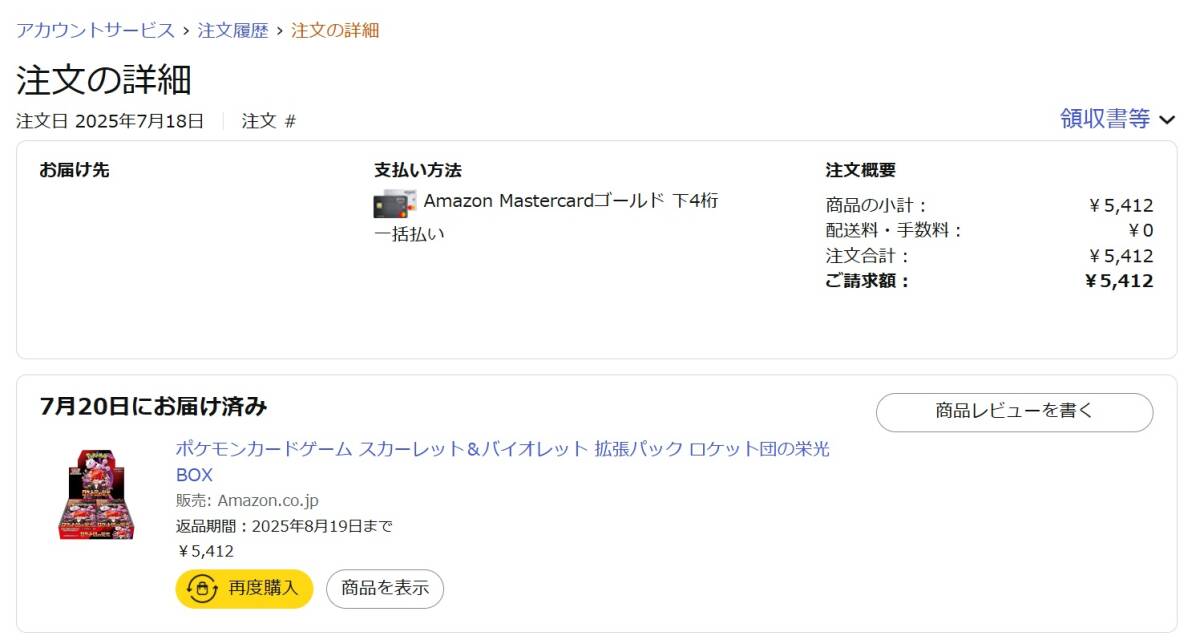Click the 注文の詳細 breadcrumb item
1200x644 pixels.
coord(335,30)
